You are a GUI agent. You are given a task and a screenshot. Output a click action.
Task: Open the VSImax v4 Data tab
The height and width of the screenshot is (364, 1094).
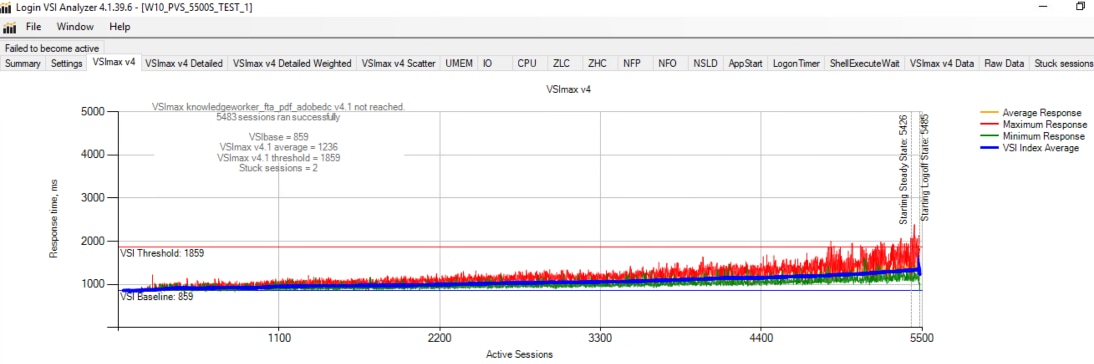coord(942,63)
